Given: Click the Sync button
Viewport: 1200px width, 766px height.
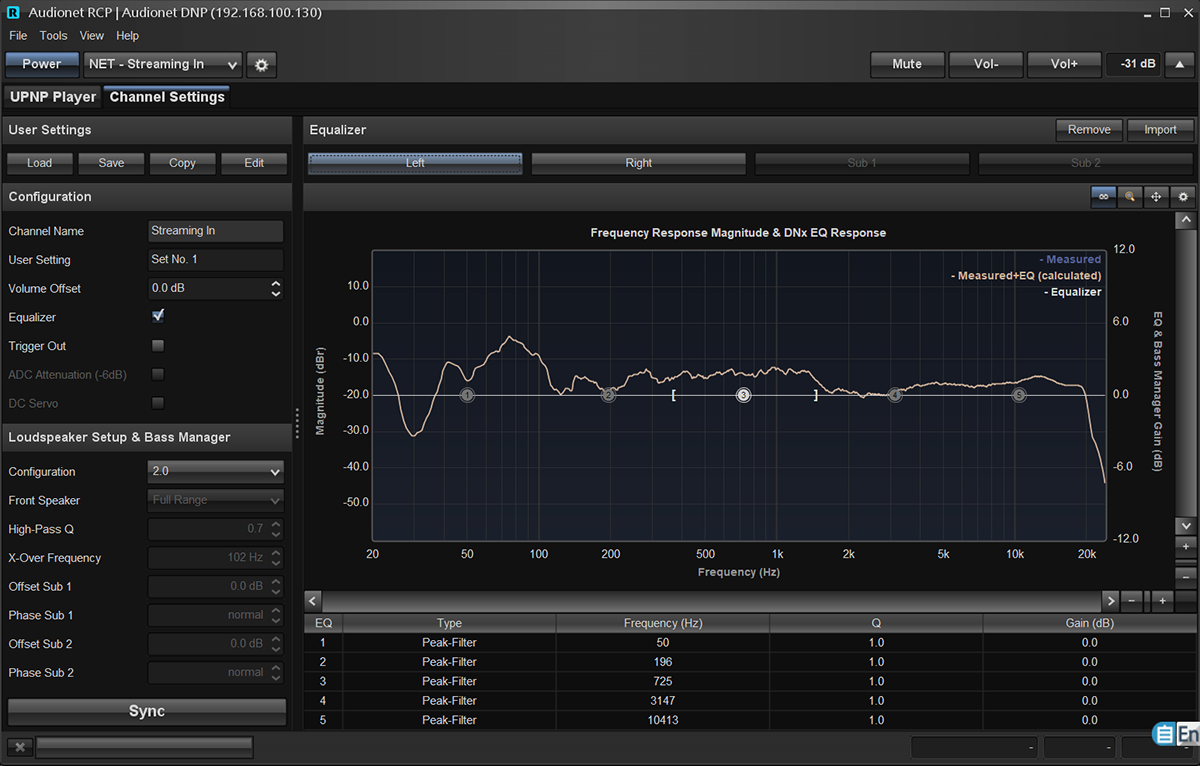Looking at the screenshot, I should coord(147,711).
